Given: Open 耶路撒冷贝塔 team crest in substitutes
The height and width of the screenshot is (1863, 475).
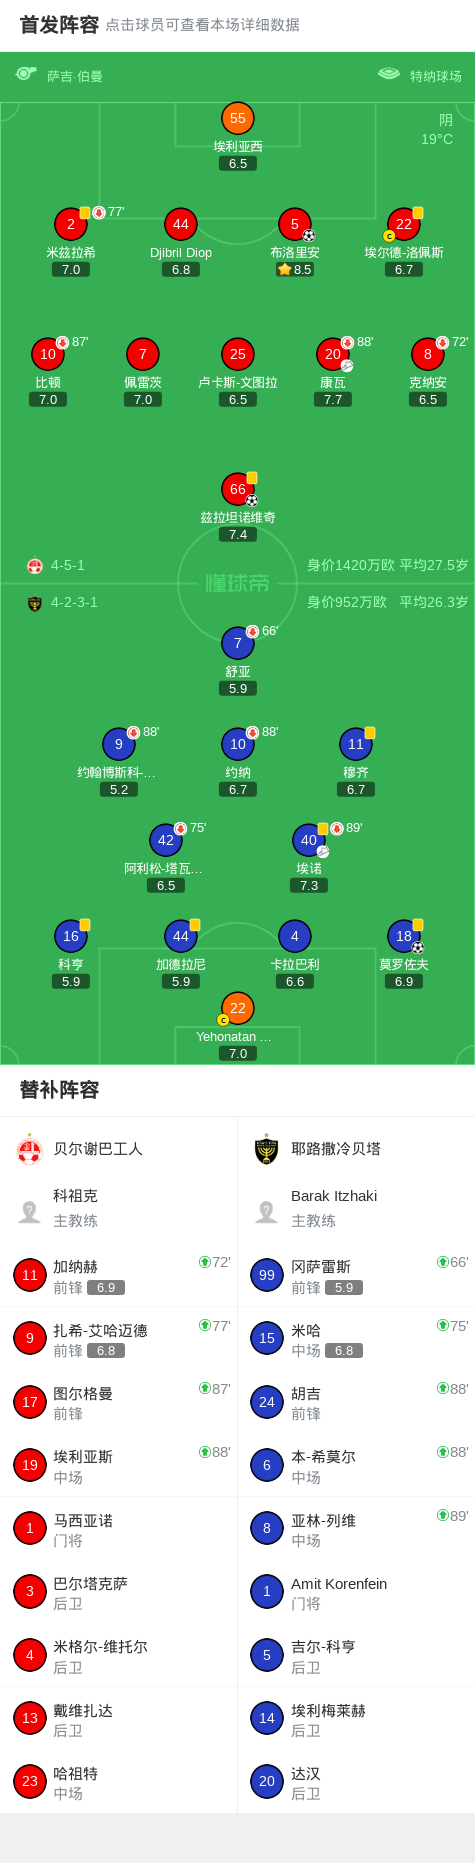Looking at the screenshot, I should click(266, 1150).
